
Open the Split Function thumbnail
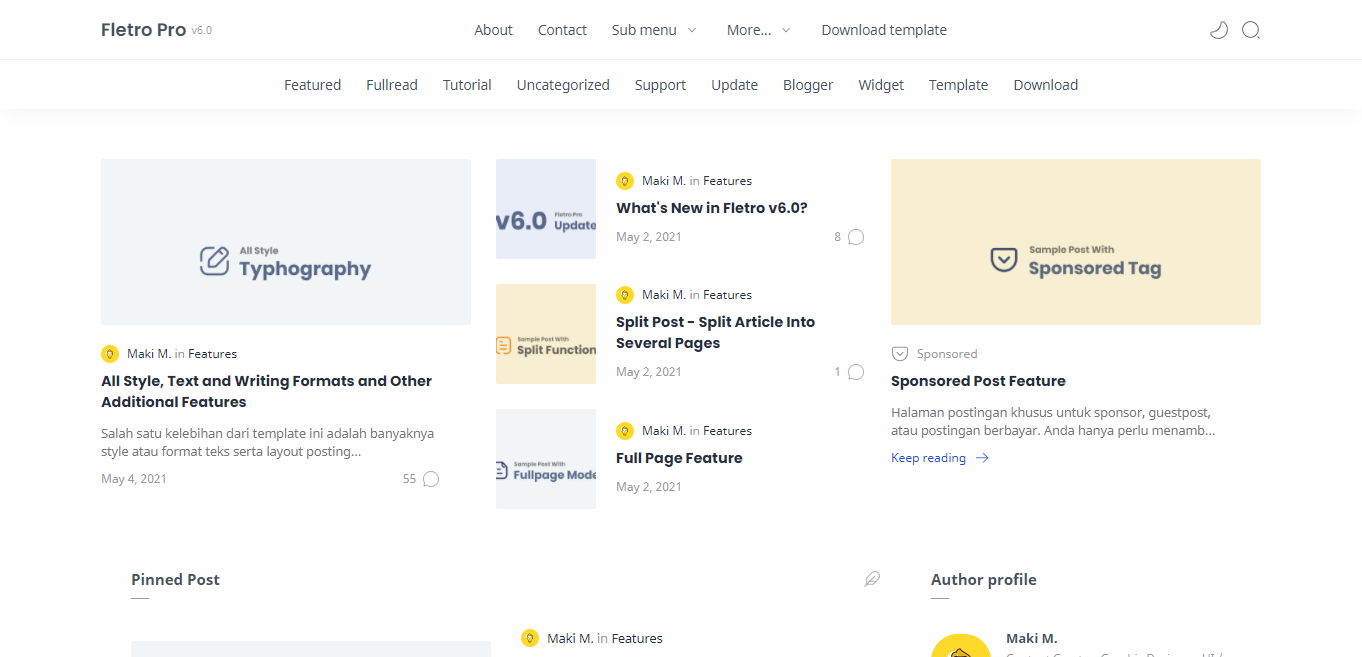[546, 334]
